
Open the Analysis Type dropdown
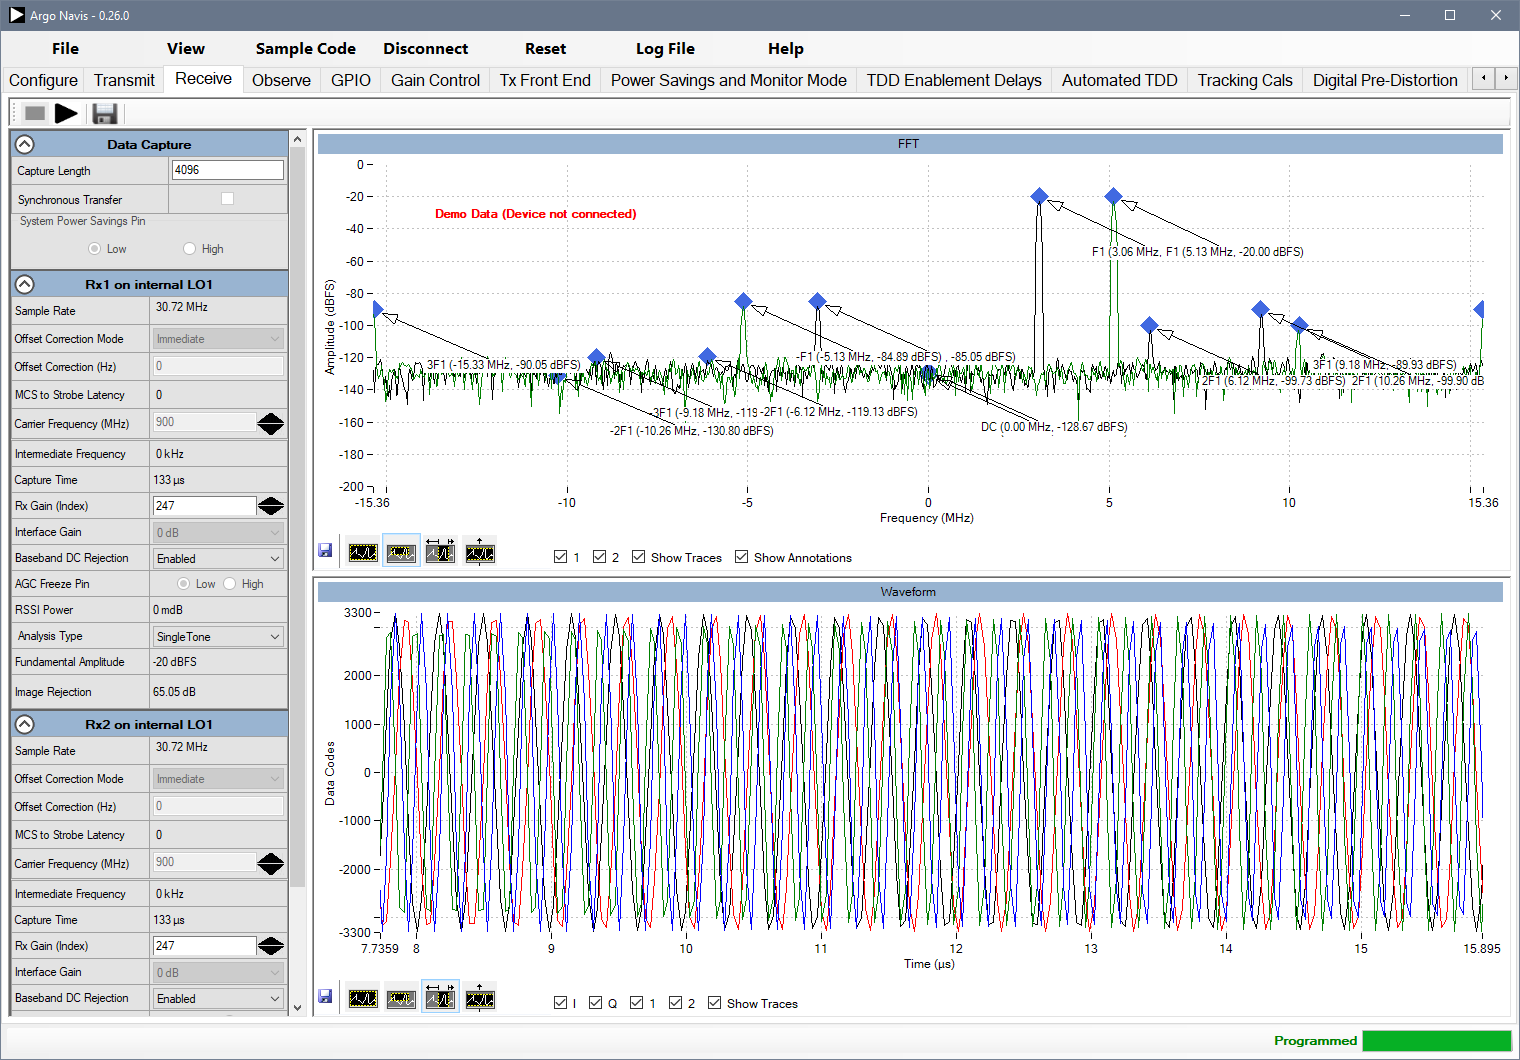coord(218,637)
